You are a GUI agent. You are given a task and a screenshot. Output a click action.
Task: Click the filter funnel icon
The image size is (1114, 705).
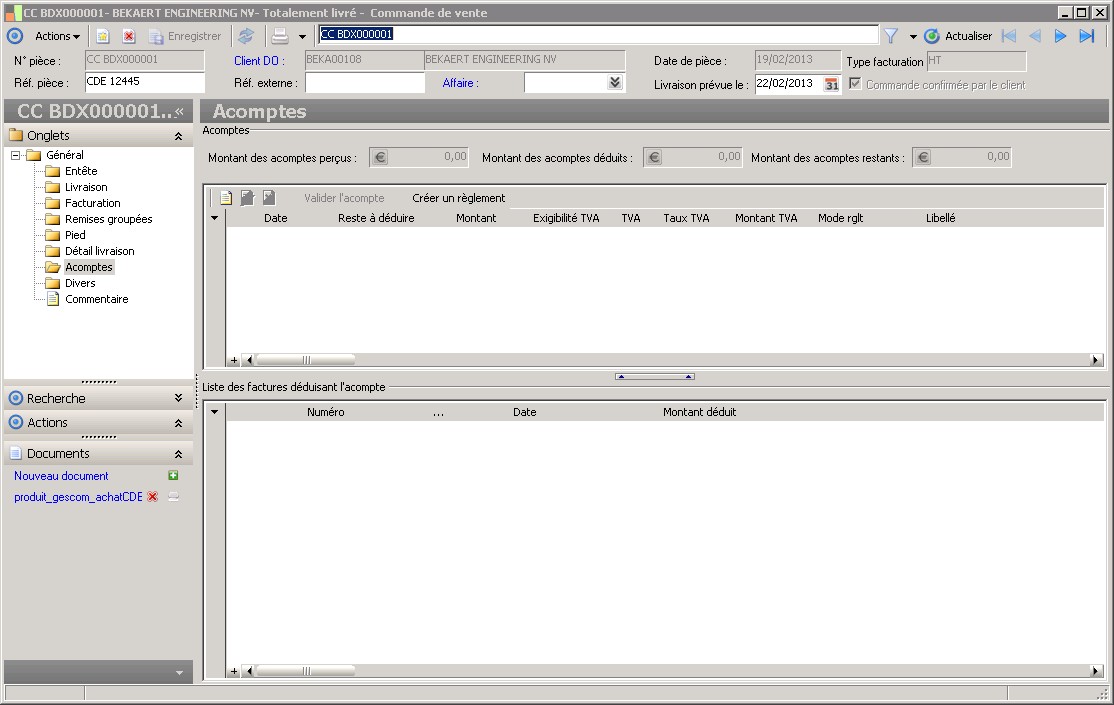point(890,36)
